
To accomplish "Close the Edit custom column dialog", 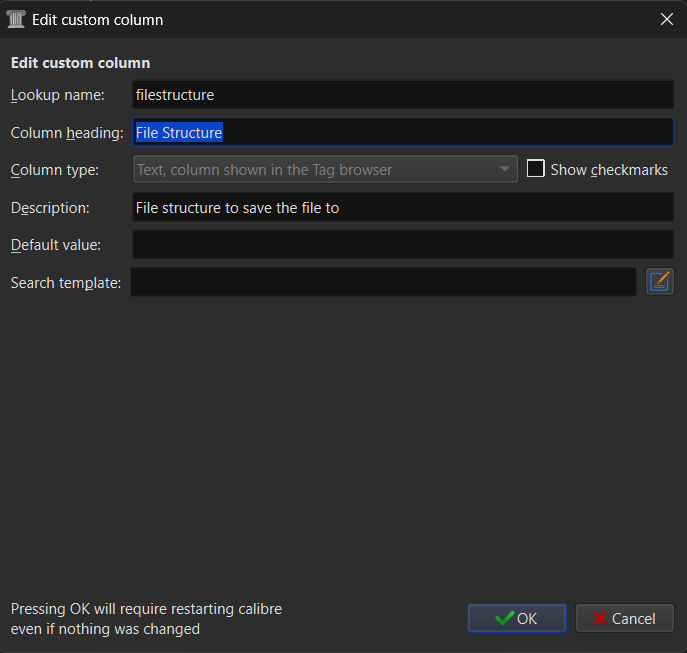I will click(x=666, y=19).
